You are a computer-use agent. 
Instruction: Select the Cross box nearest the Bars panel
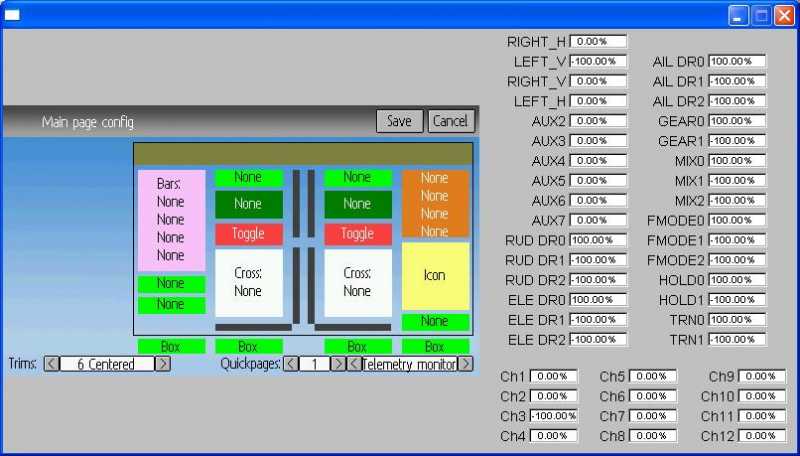click(248, 283)
